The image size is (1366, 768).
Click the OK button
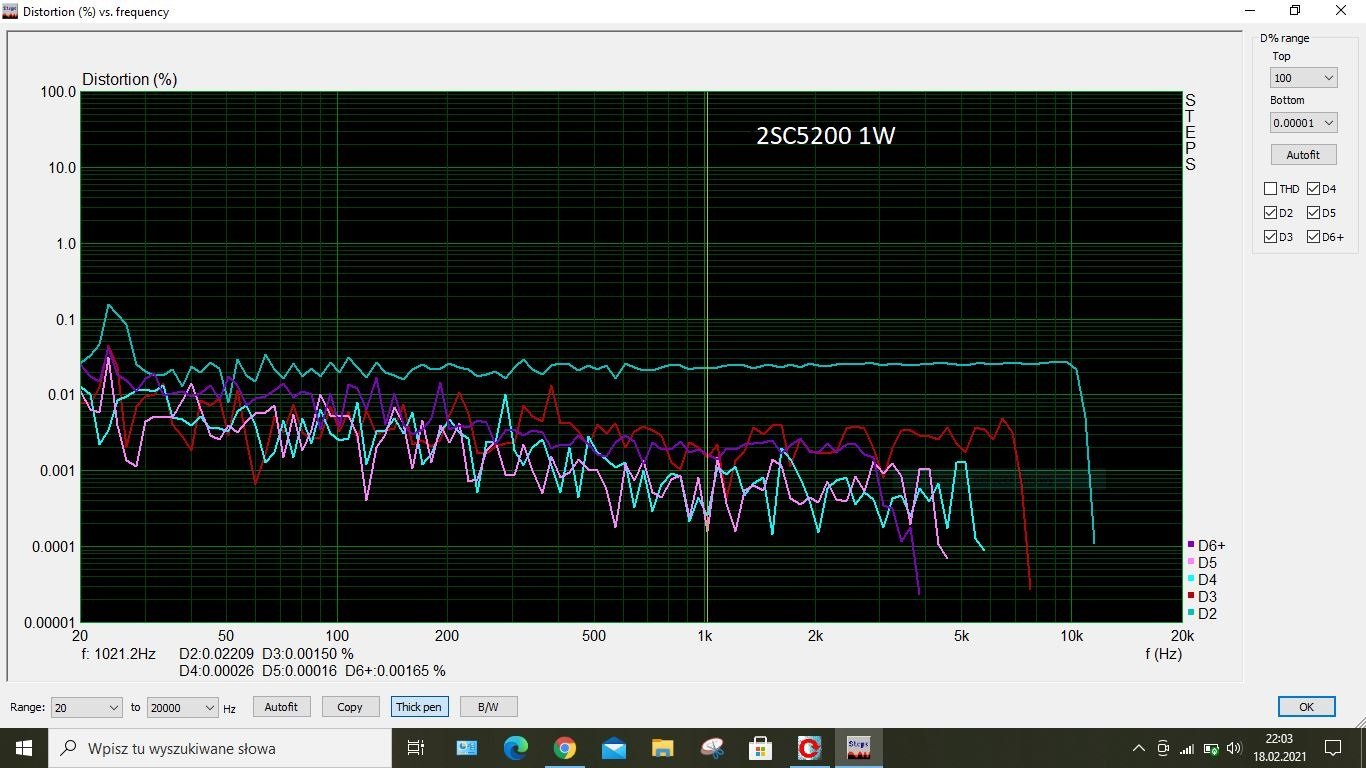1306,707
